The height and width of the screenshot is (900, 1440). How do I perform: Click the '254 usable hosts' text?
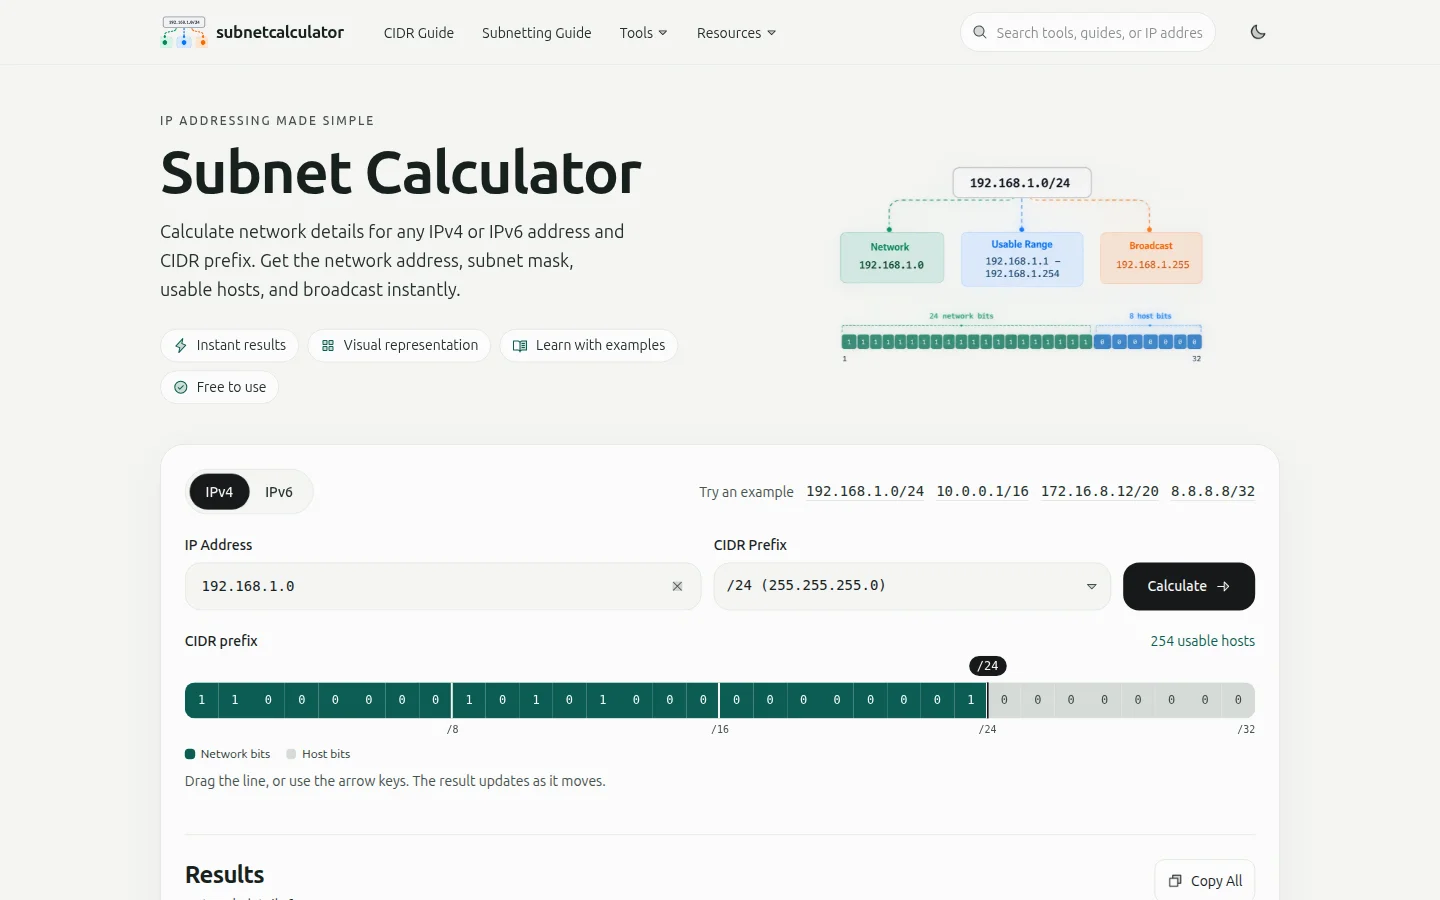(1202, 641)
